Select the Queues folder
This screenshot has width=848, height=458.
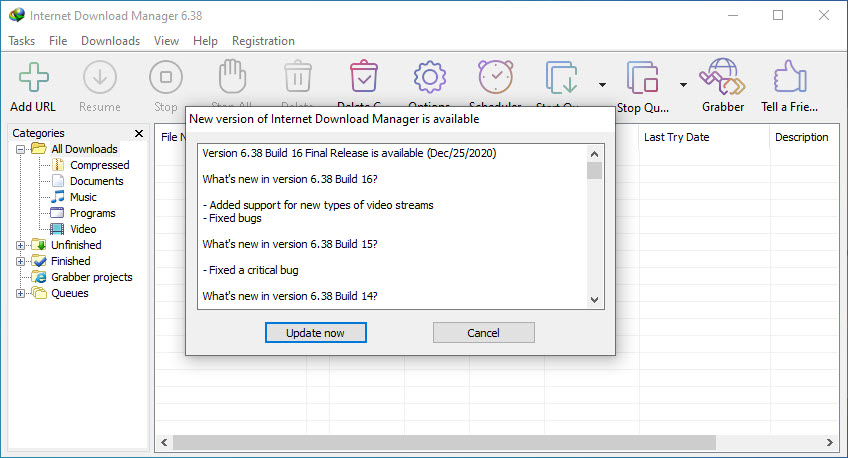point(70,293)
